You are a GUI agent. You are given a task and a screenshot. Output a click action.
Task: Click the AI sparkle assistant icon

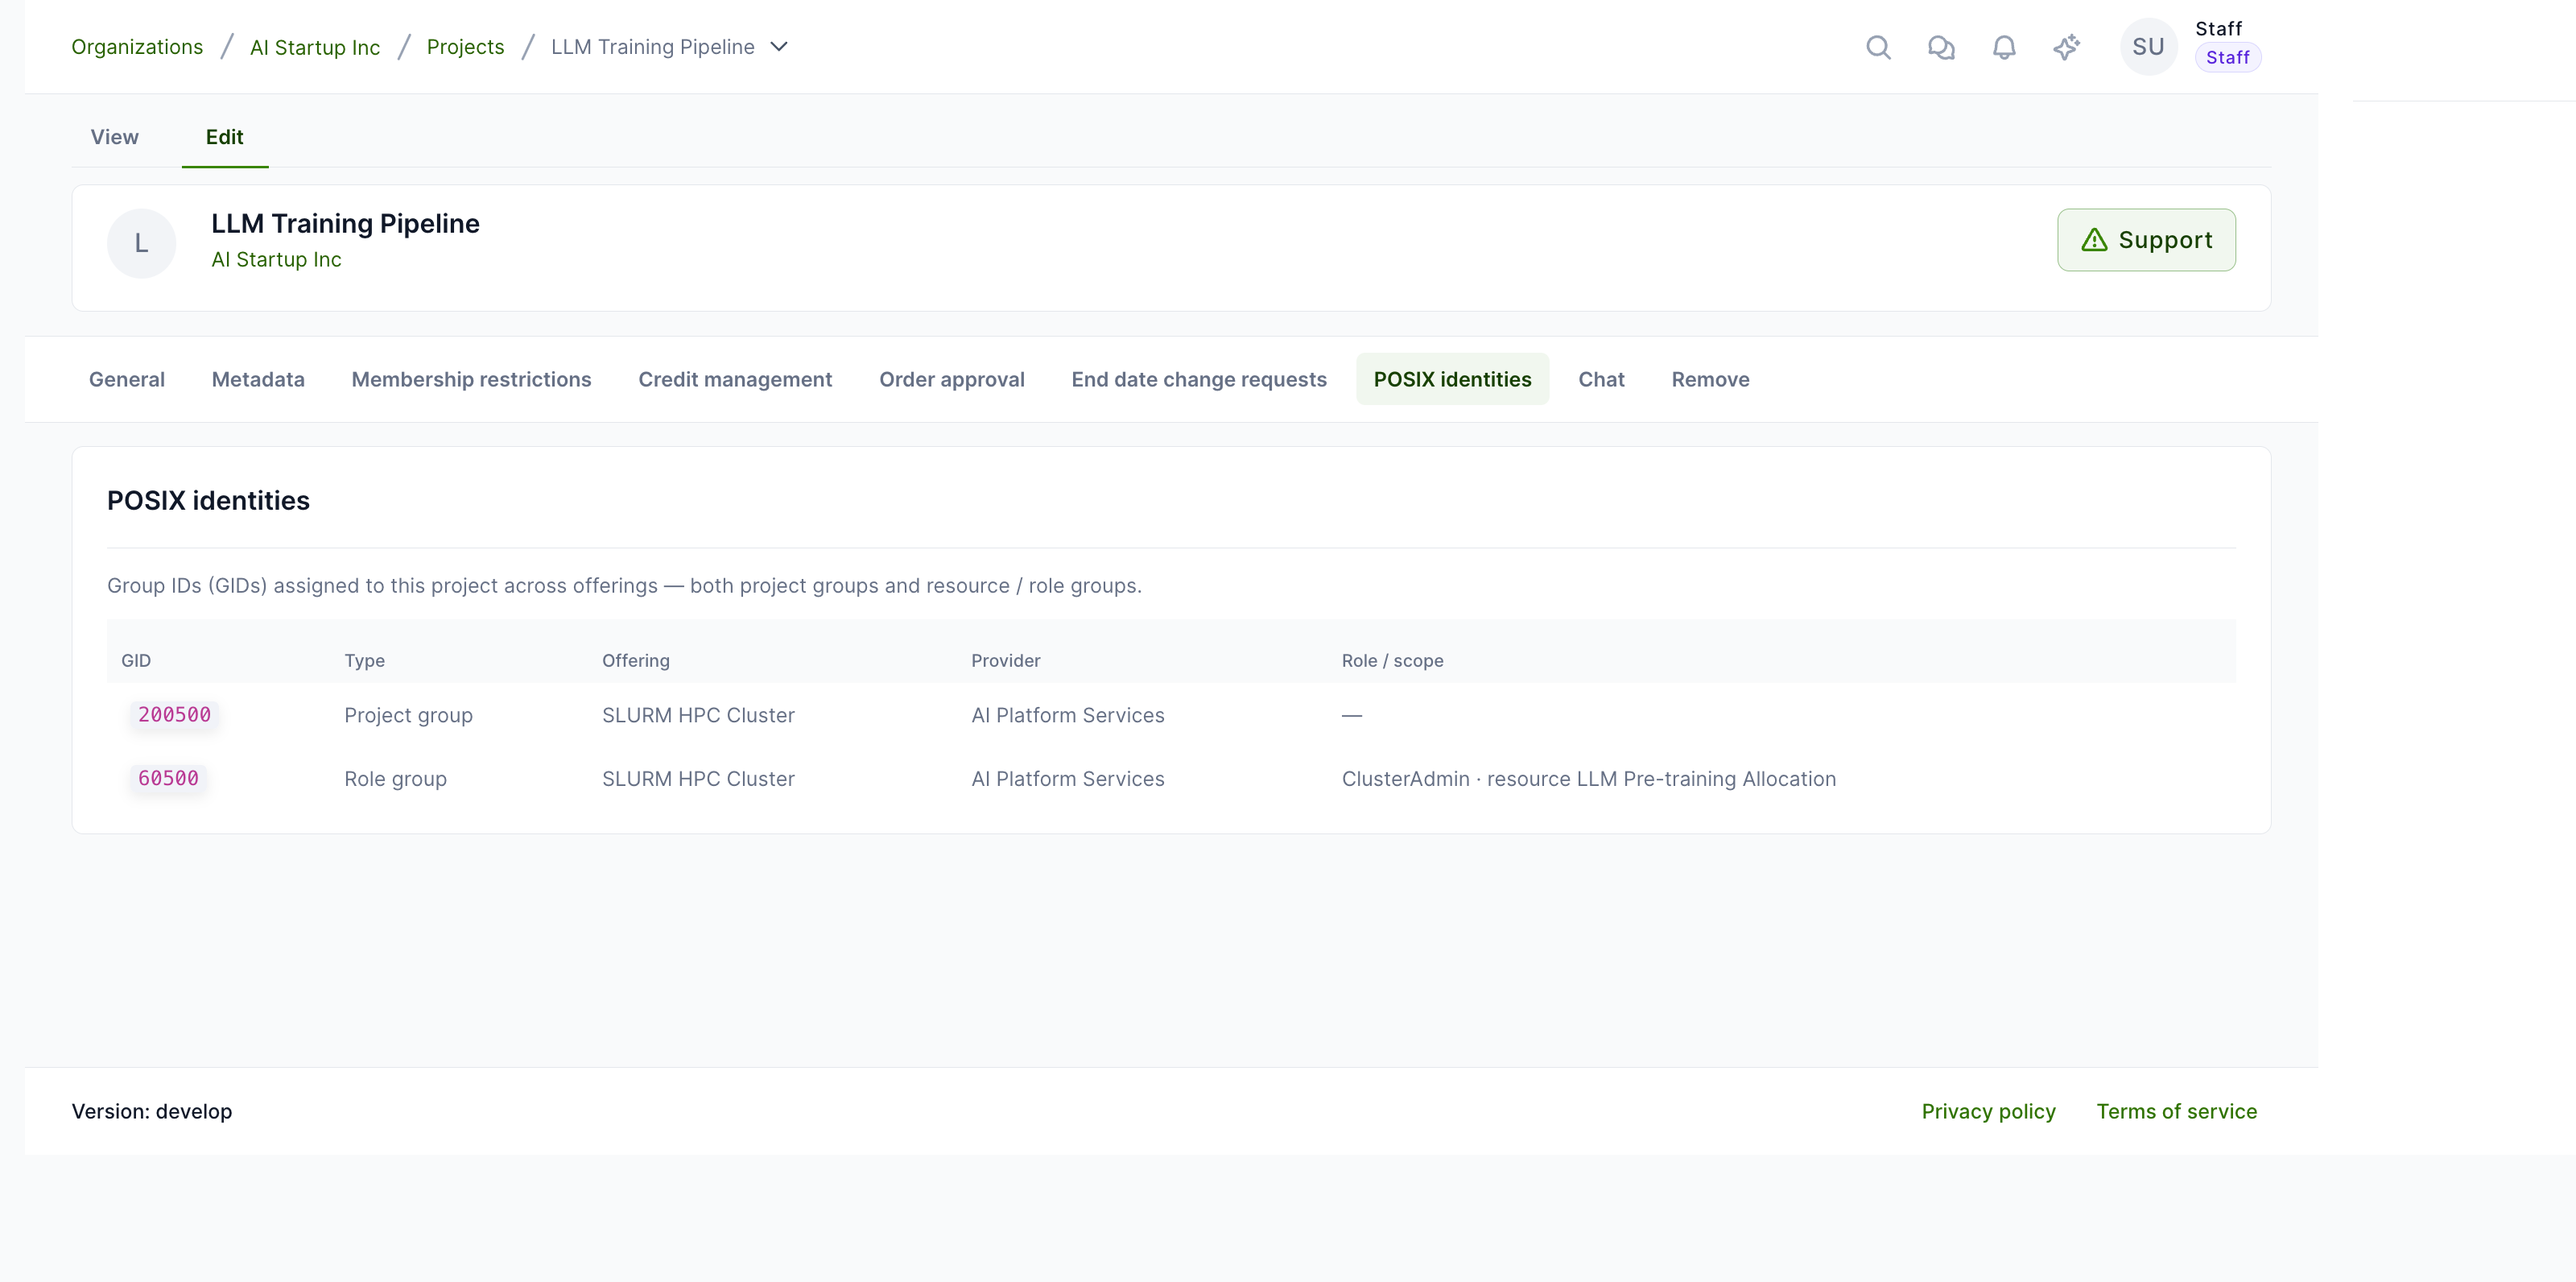2067,47
